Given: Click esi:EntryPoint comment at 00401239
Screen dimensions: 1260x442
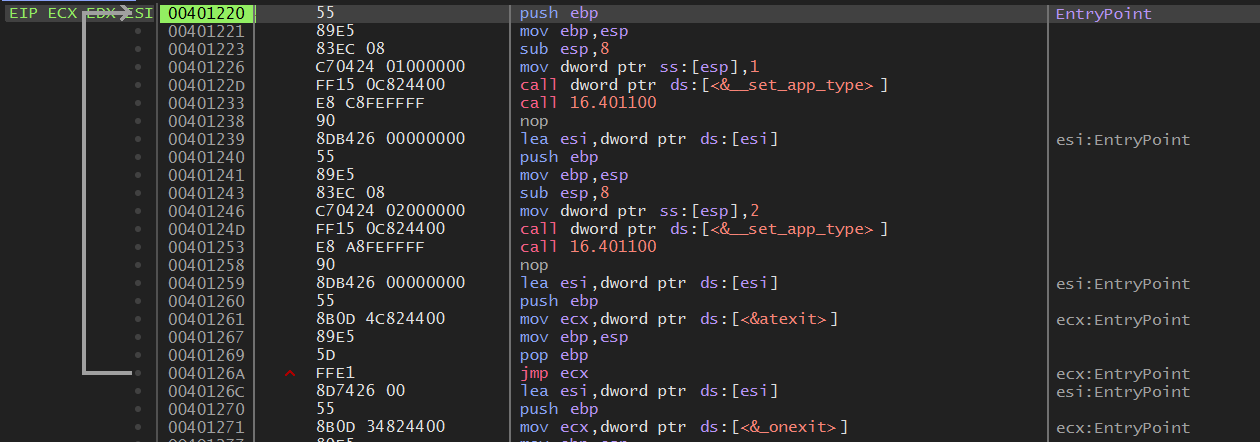Looking at the screenshot, I should 1123,139.
